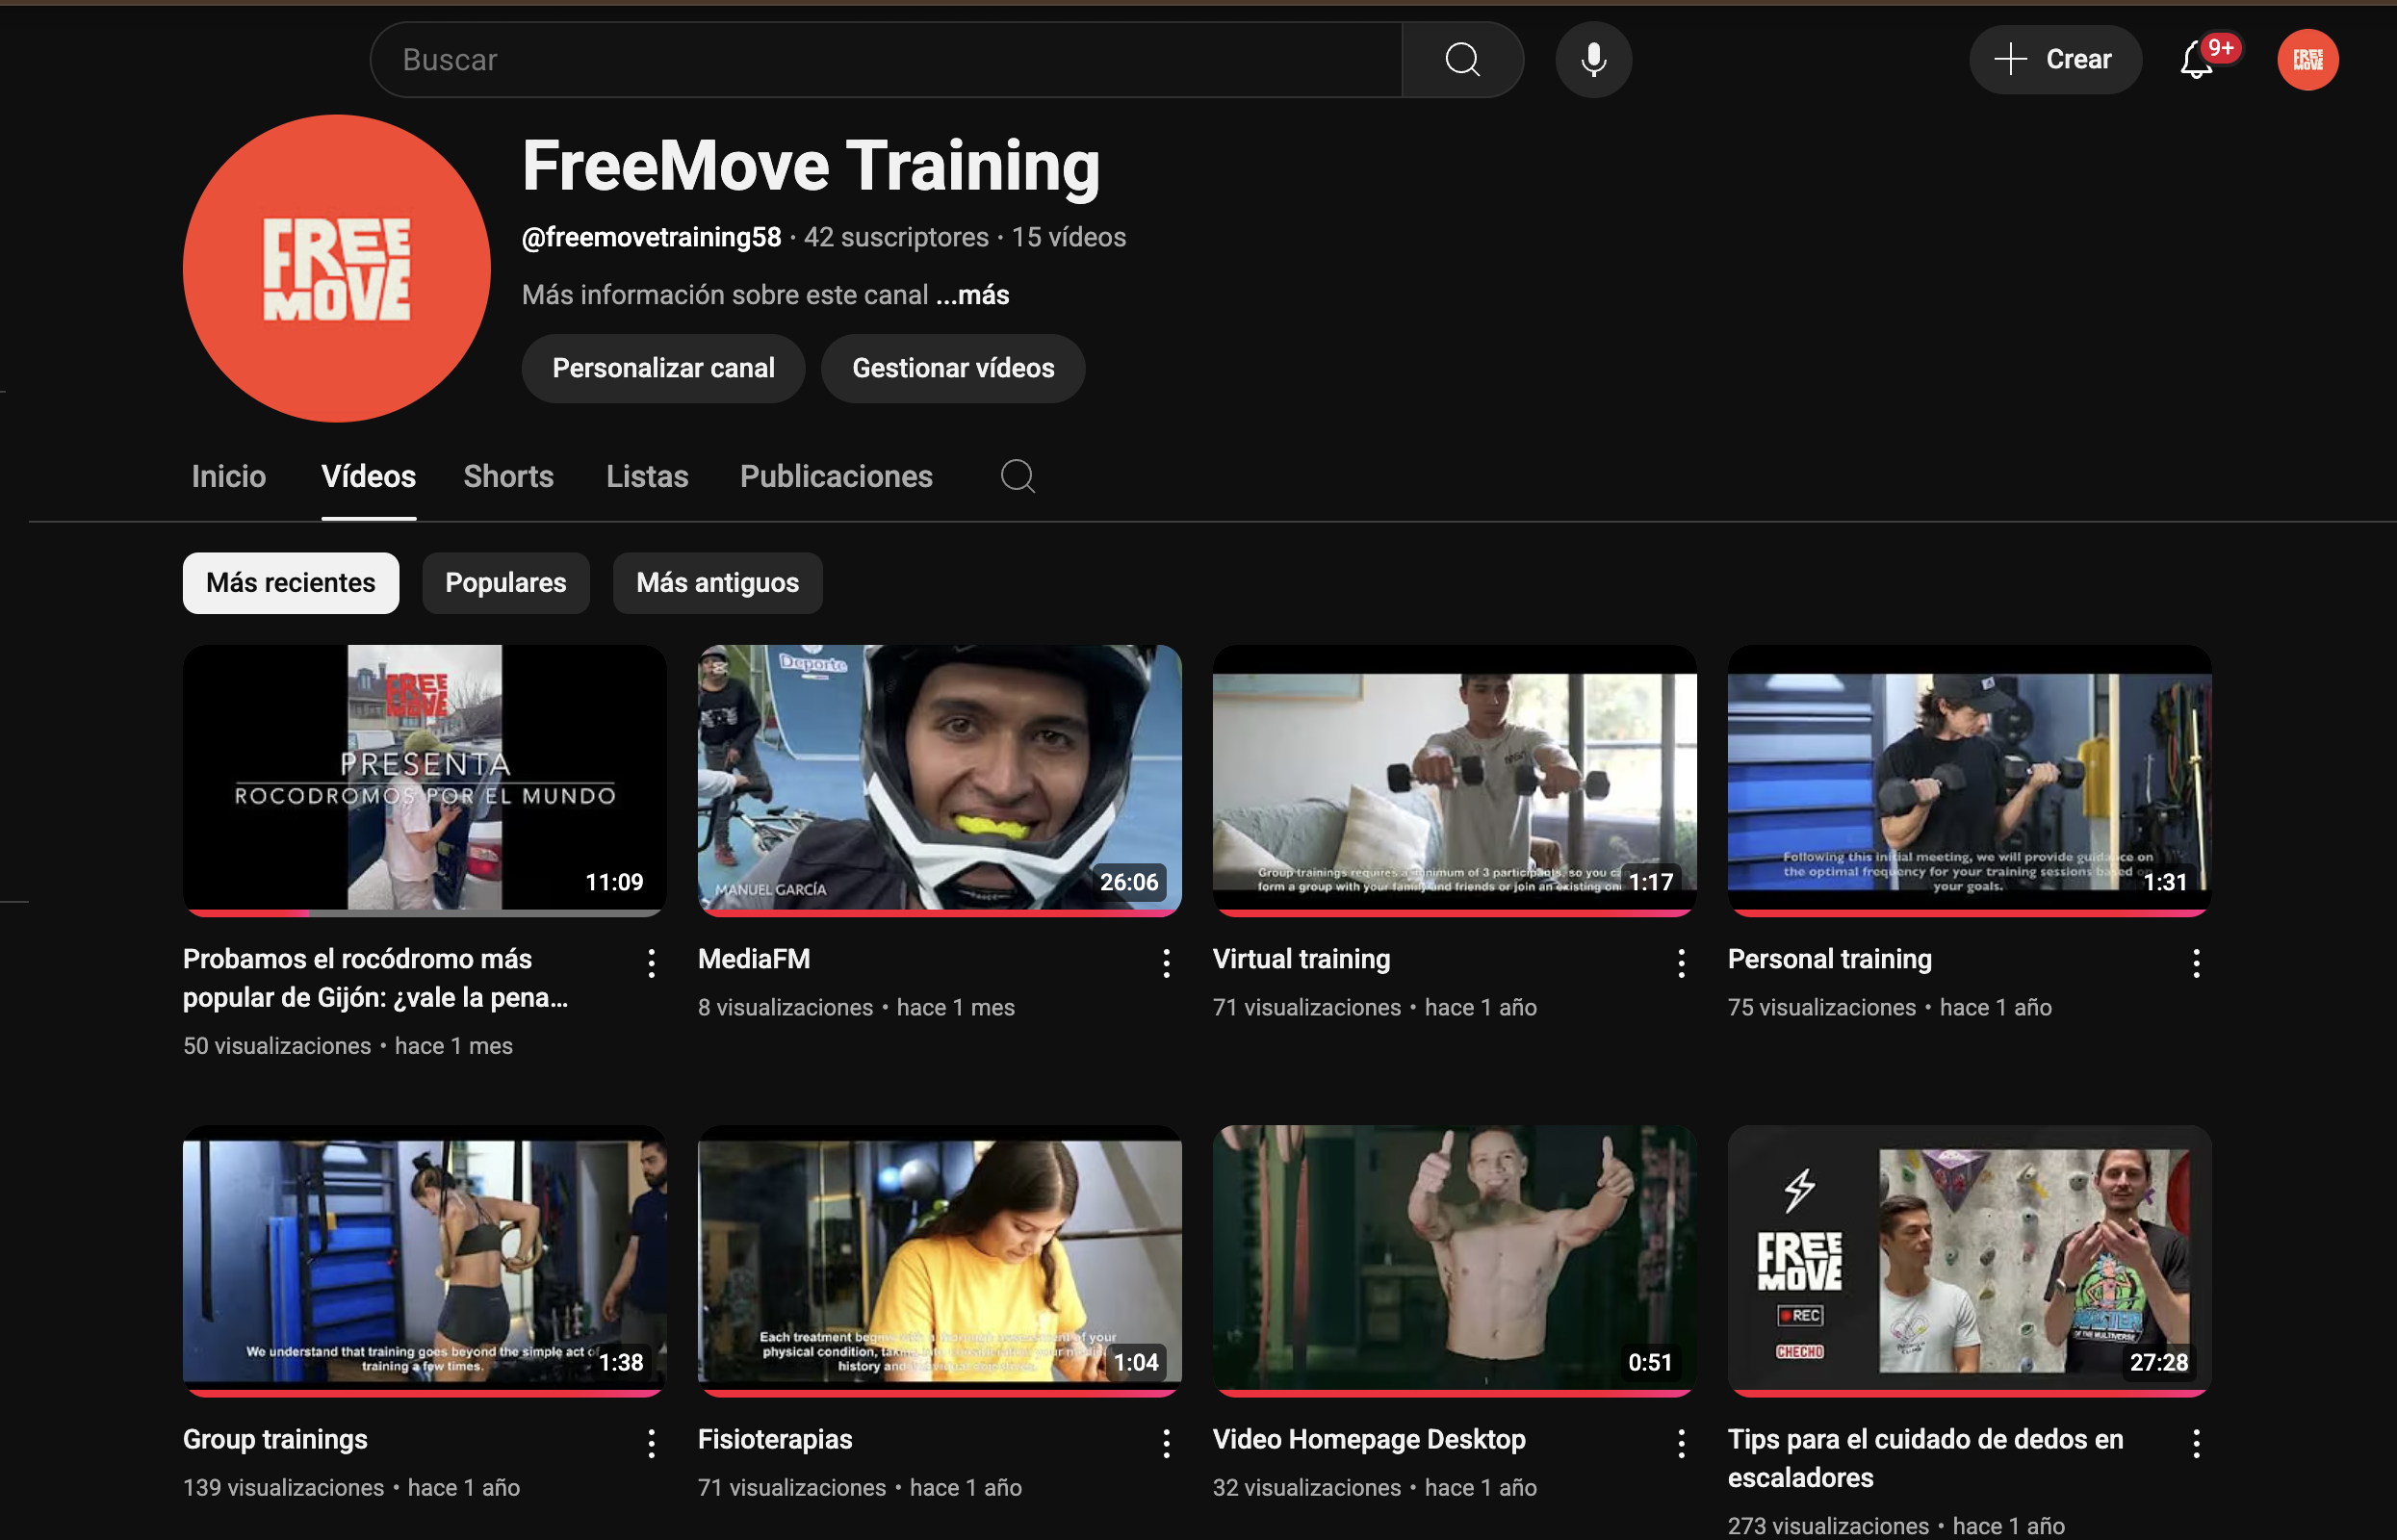Open three-dot menu for Group trainings video
The image size is (2397, 1540).
pos(651,1443)
